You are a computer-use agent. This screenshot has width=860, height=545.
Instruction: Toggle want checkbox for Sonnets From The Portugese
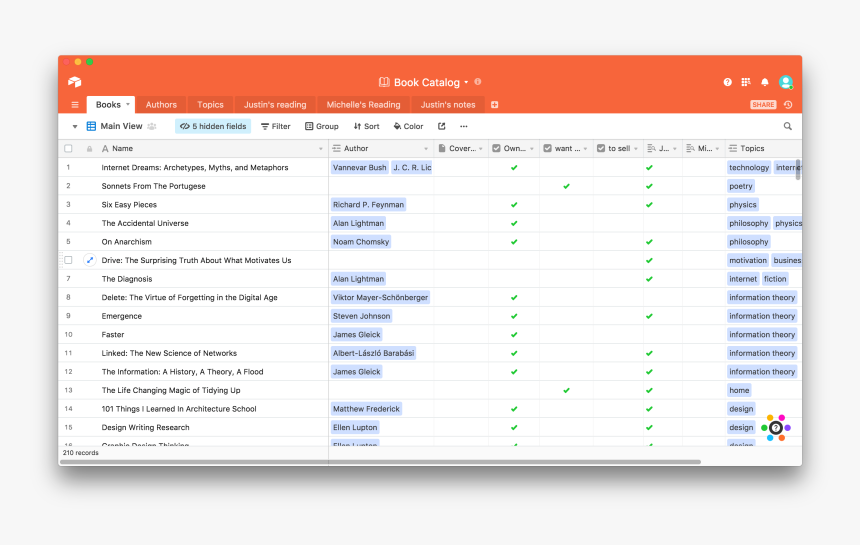567,186
